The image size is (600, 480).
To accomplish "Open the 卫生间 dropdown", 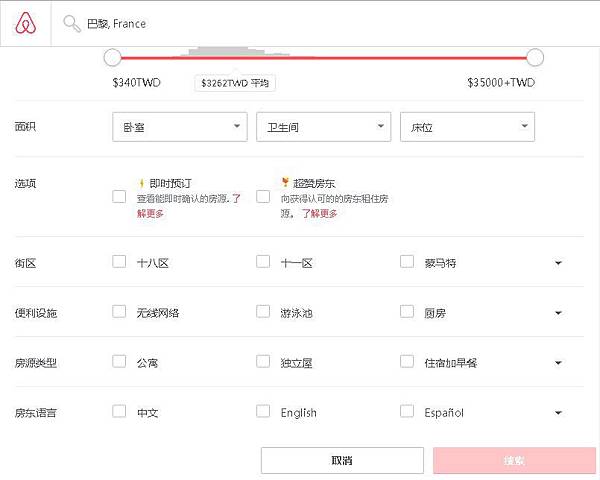I will point(323,127).
